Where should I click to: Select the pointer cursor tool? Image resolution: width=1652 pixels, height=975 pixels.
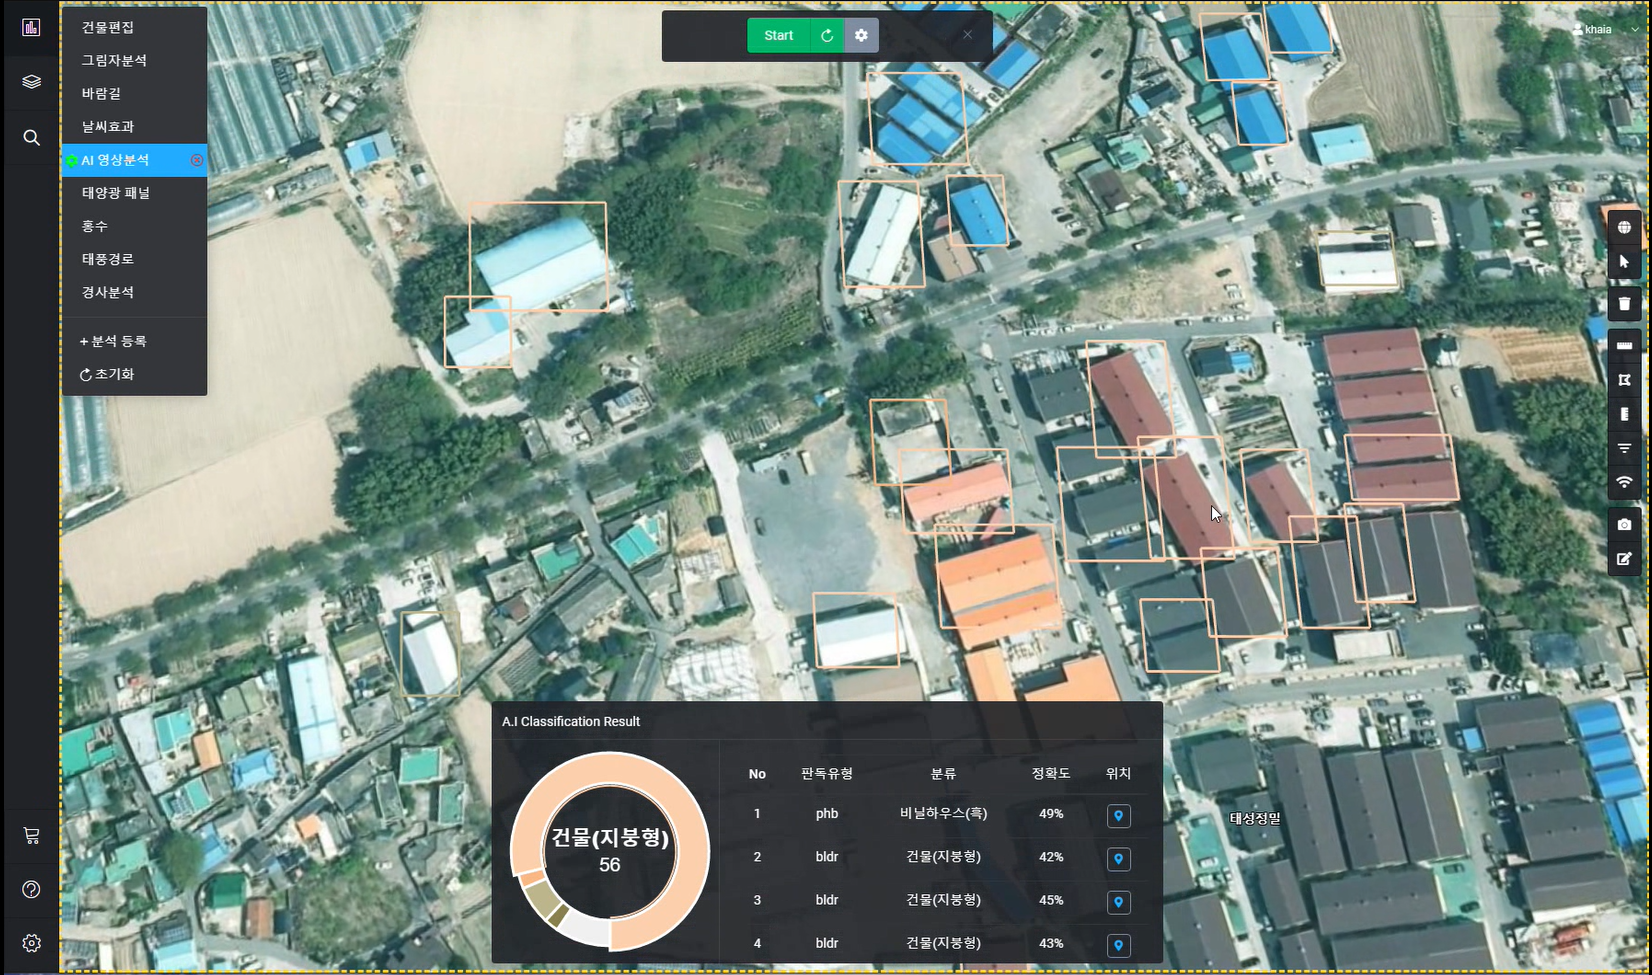tap(1624, 262)
